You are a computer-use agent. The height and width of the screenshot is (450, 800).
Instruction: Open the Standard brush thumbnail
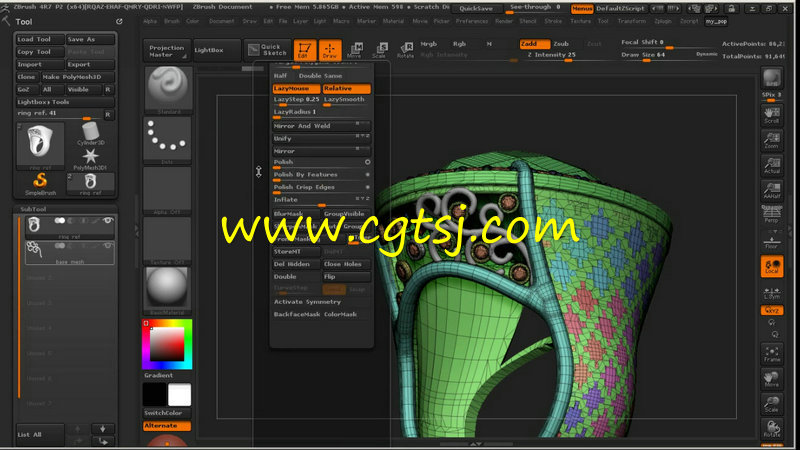(x=168, y=89)
